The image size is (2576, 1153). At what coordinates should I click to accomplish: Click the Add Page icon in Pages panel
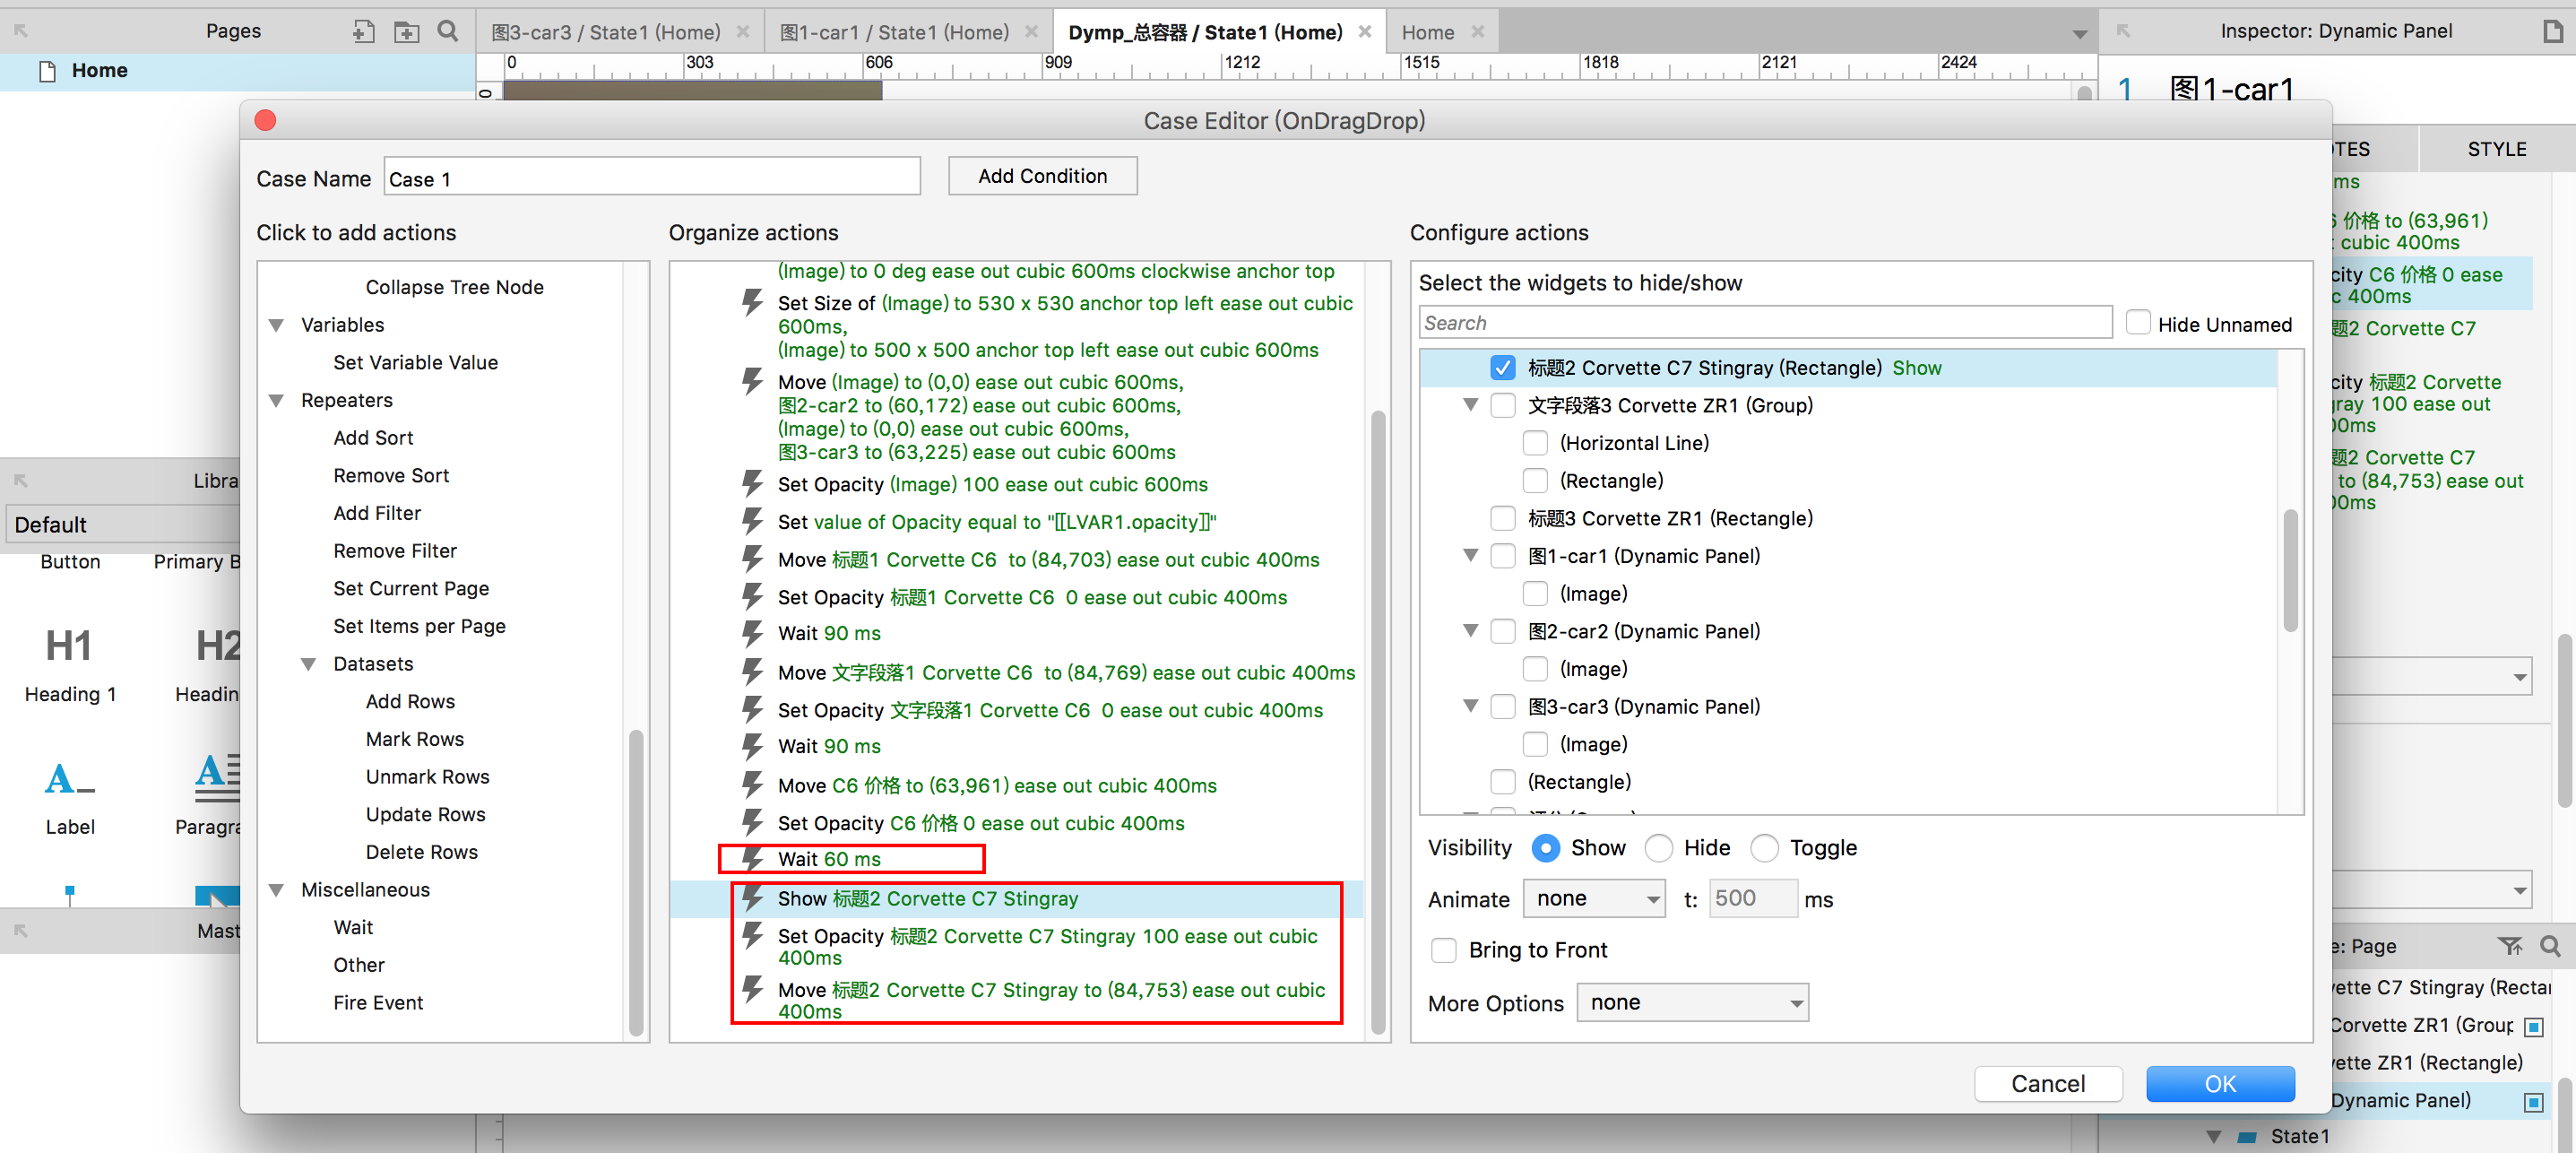click(363, 32)
